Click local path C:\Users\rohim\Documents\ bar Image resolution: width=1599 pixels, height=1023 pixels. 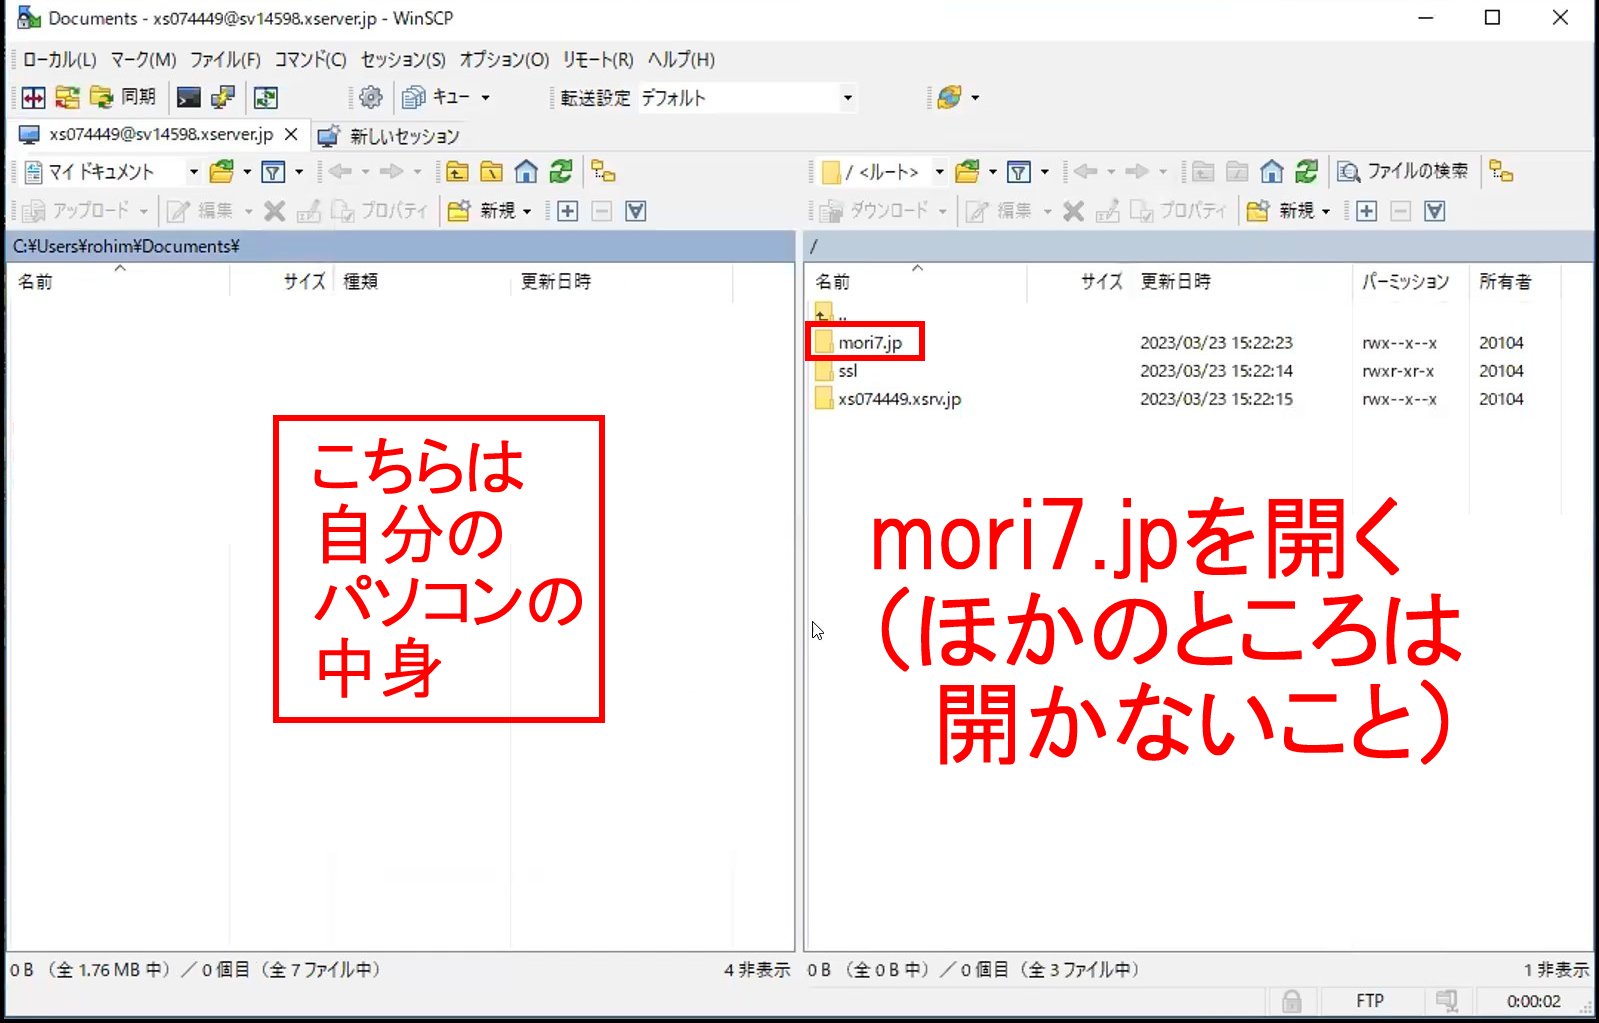[x=401, y=246]
